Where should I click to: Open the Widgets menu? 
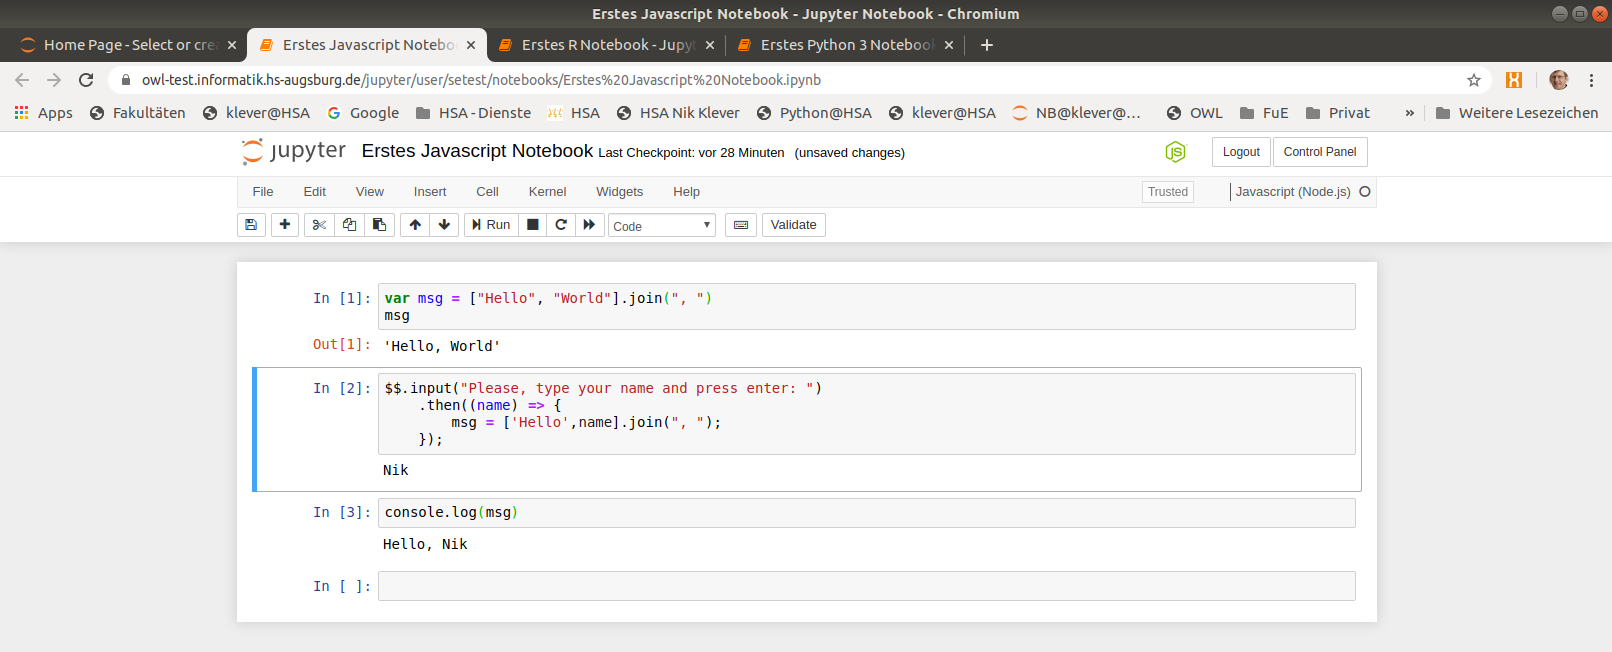620,192
